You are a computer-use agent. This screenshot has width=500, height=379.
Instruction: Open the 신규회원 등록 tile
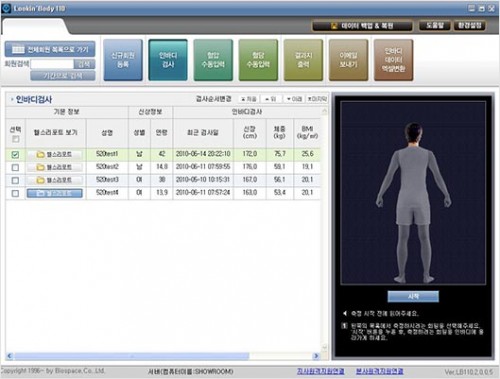click(x=123, y=60)
